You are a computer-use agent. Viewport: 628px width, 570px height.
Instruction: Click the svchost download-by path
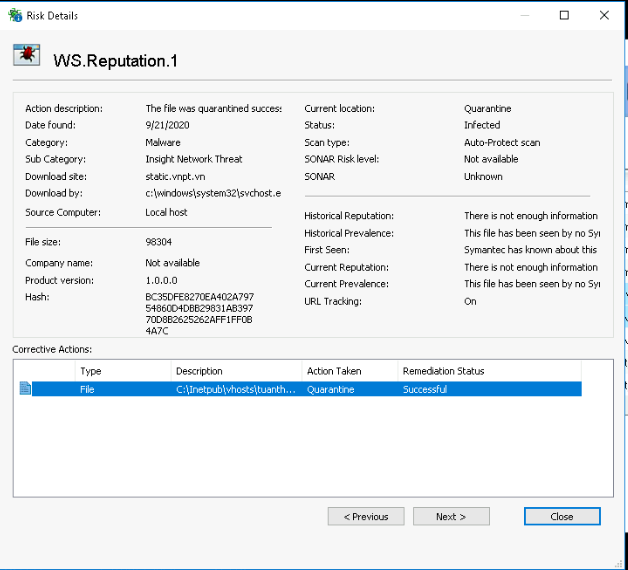click(213, 193)
